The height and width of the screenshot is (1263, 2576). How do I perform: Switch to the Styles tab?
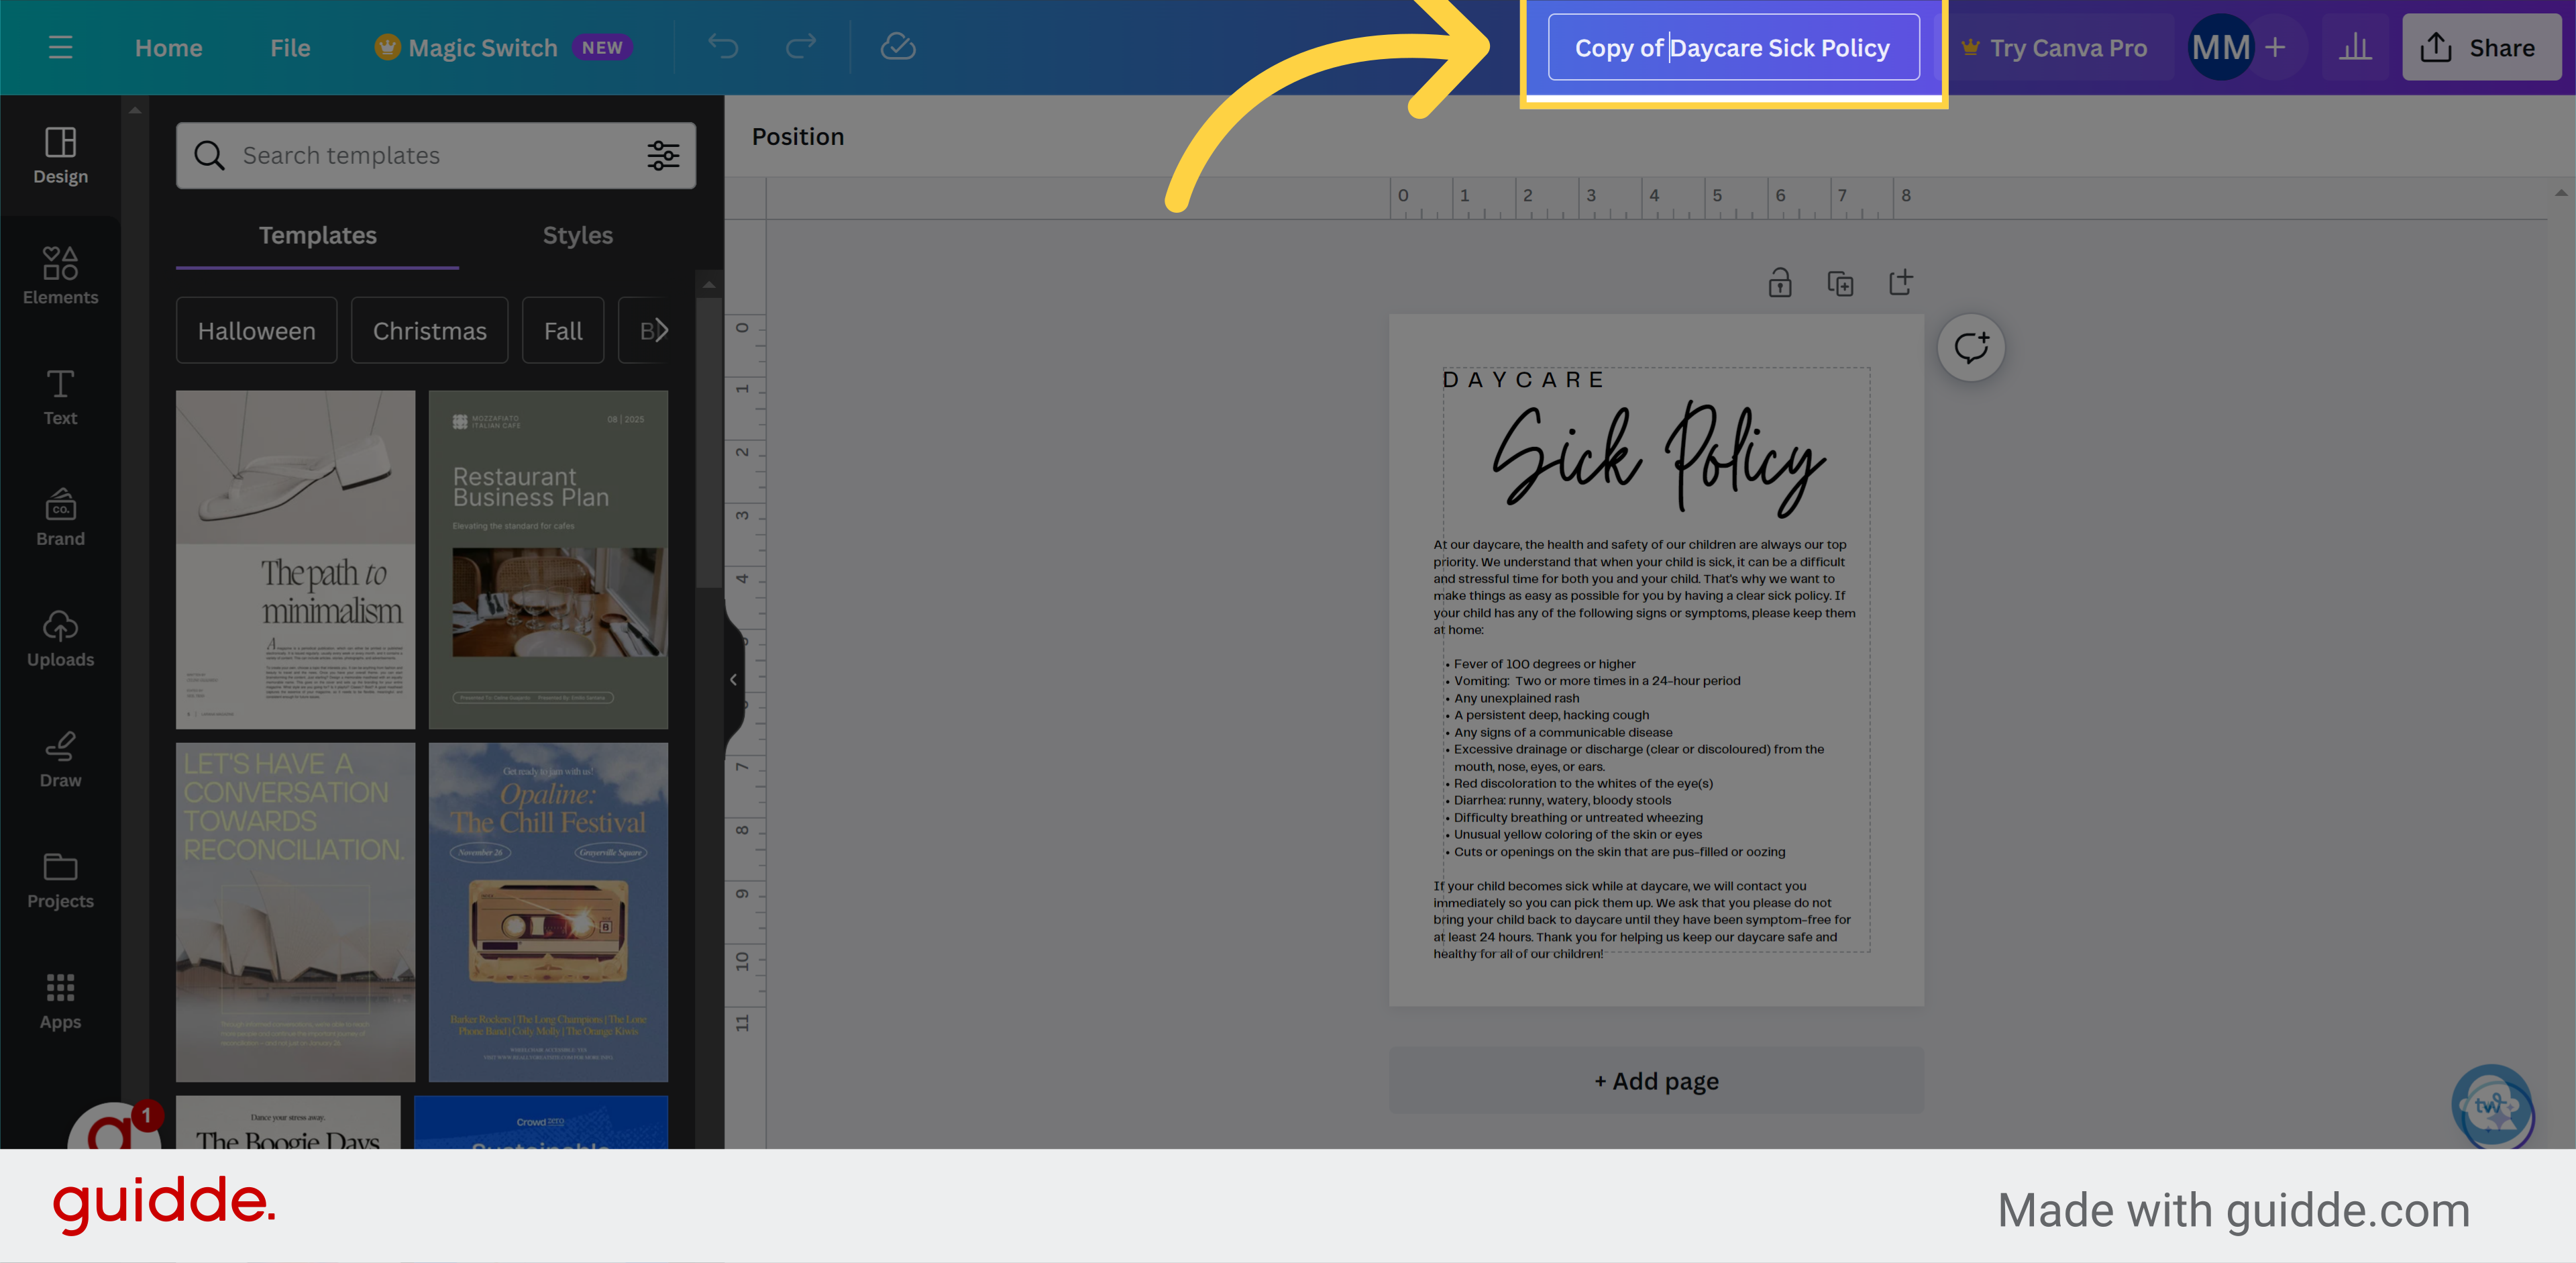(577, 235)
